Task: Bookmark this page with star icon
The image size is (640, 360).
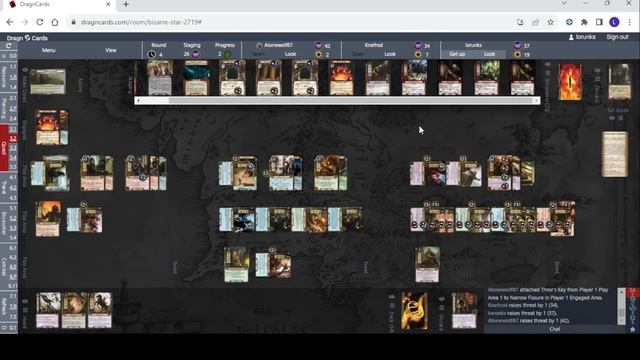Action: (550, 22)
